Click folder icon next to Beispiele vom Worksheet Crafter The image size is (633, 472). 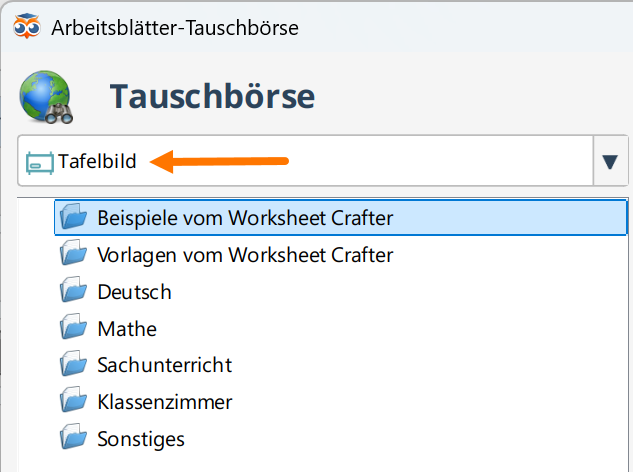pos(73,216)
